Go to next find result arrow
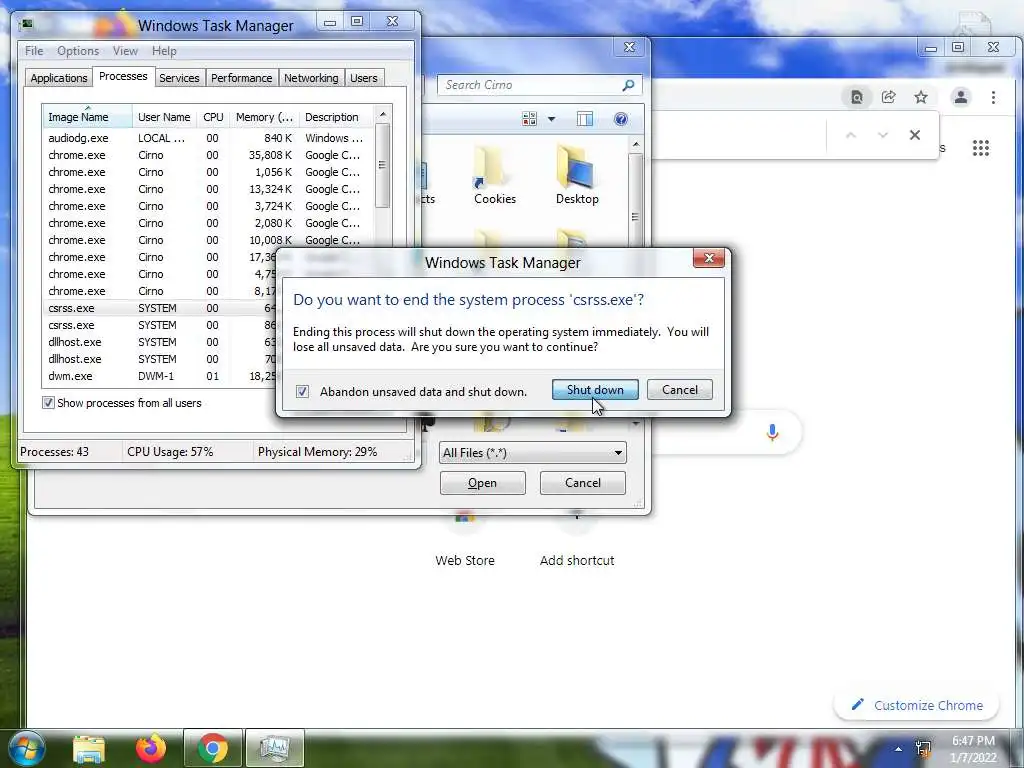Image resolution: width=1024 pixels, height=768 pixels. (883, 135)
